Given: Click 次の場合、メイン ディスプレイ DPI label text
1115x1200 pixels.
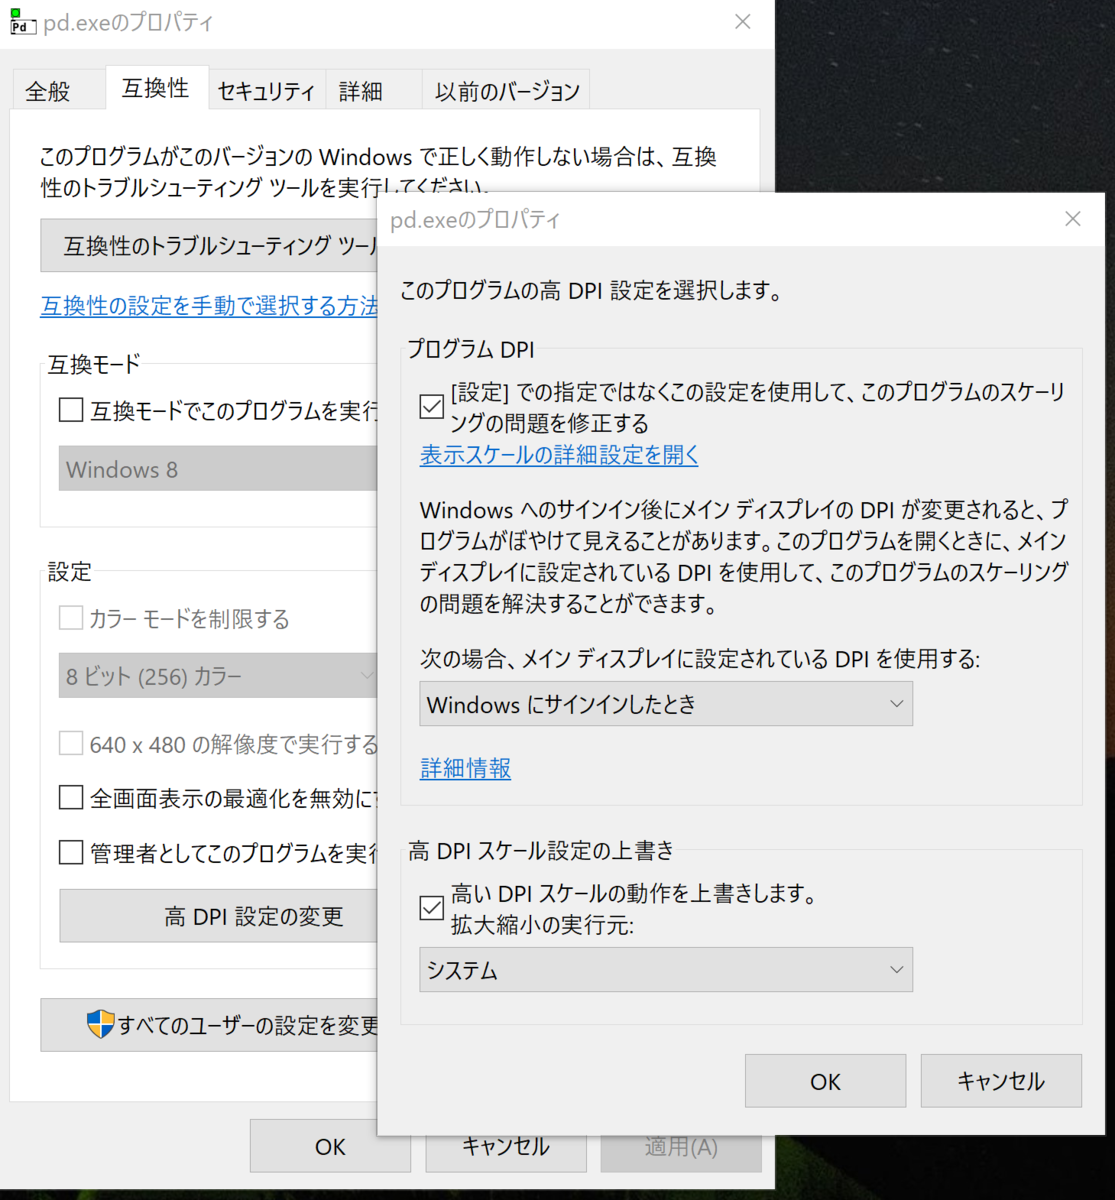Looking at the screenshot, I should tap(700, 658).
